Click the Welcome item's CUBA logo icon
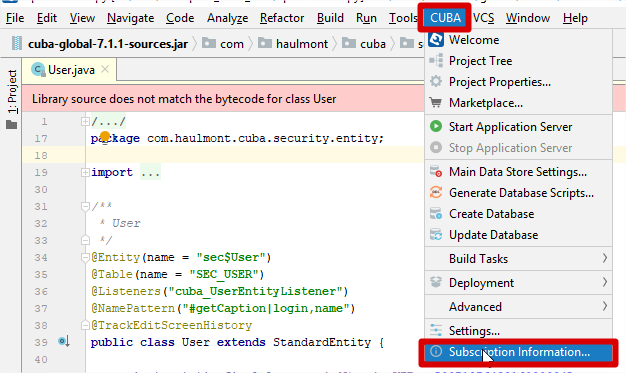The height and width of the screenshot is (373, 626). (436, 40)
